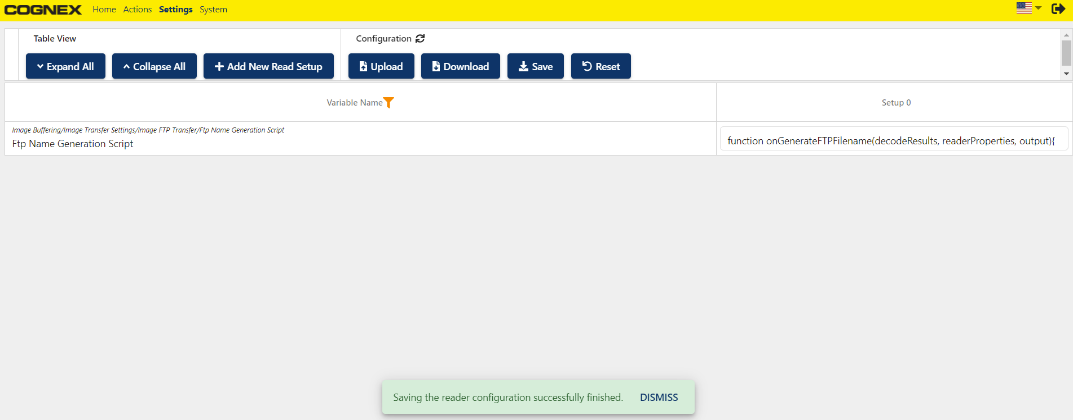The image size is (1073, 420).
Task: Dismiss the save confirmation notification
Action: point(659,397)
